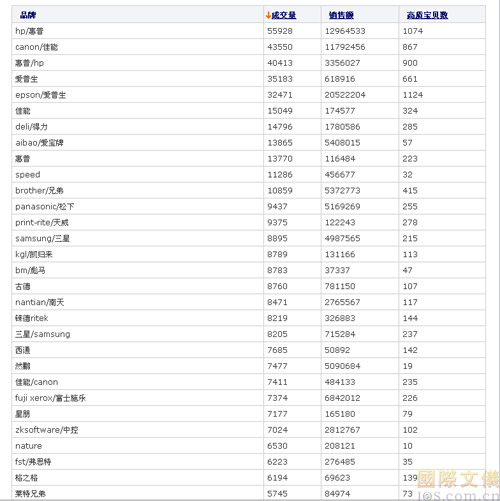
Task: Click the 84974 sales value
Action: point(337,494)
